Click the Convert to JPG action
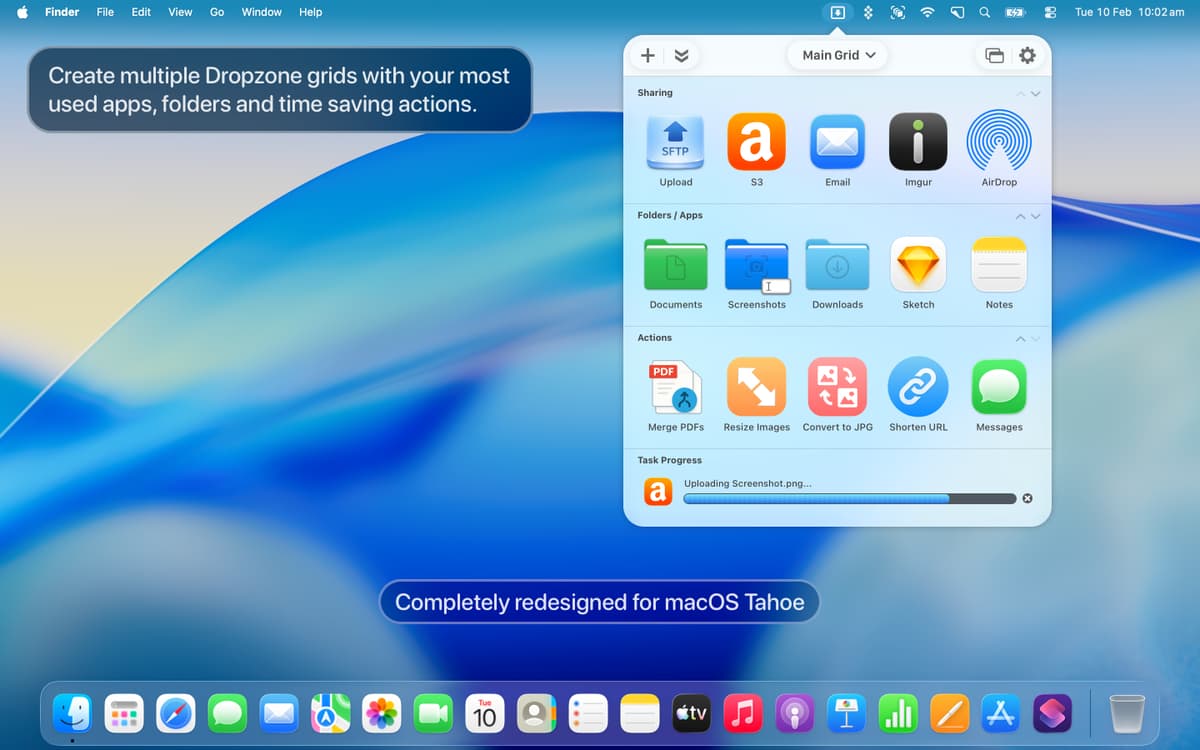The height and width of the screenshot is (750, 1200). pyautogui.click(x=837, y=387)
